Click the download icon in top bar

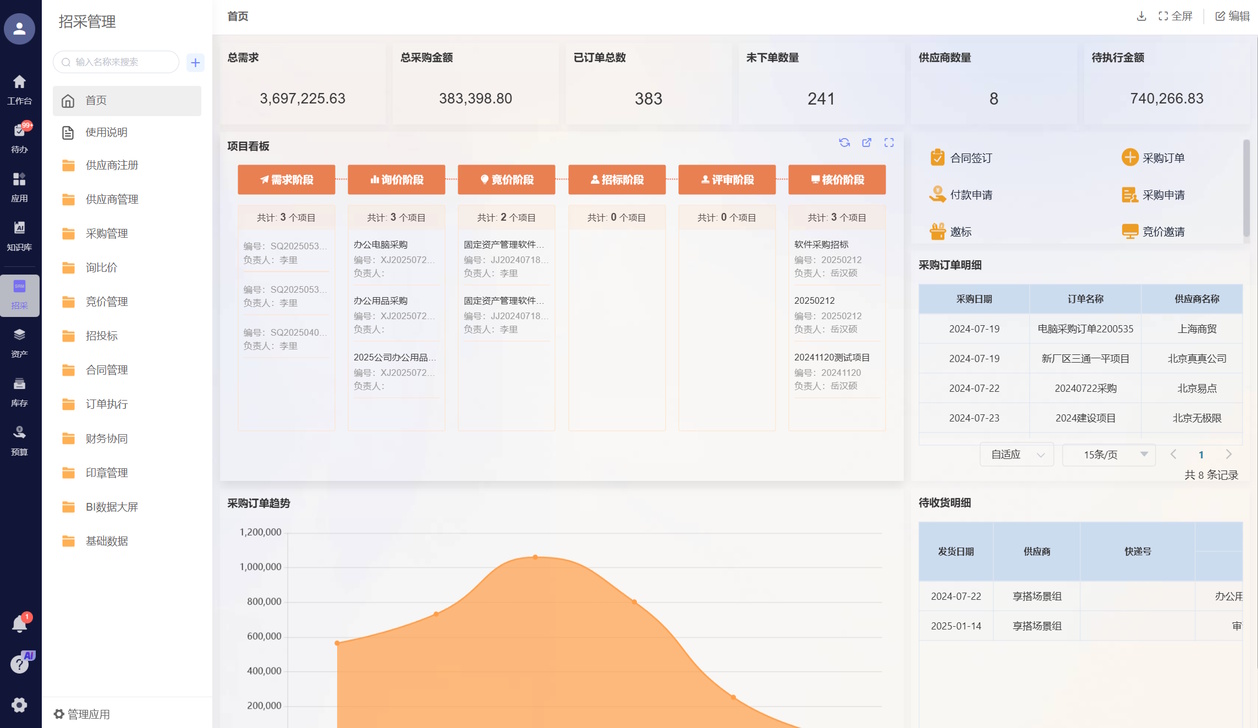1141,16
